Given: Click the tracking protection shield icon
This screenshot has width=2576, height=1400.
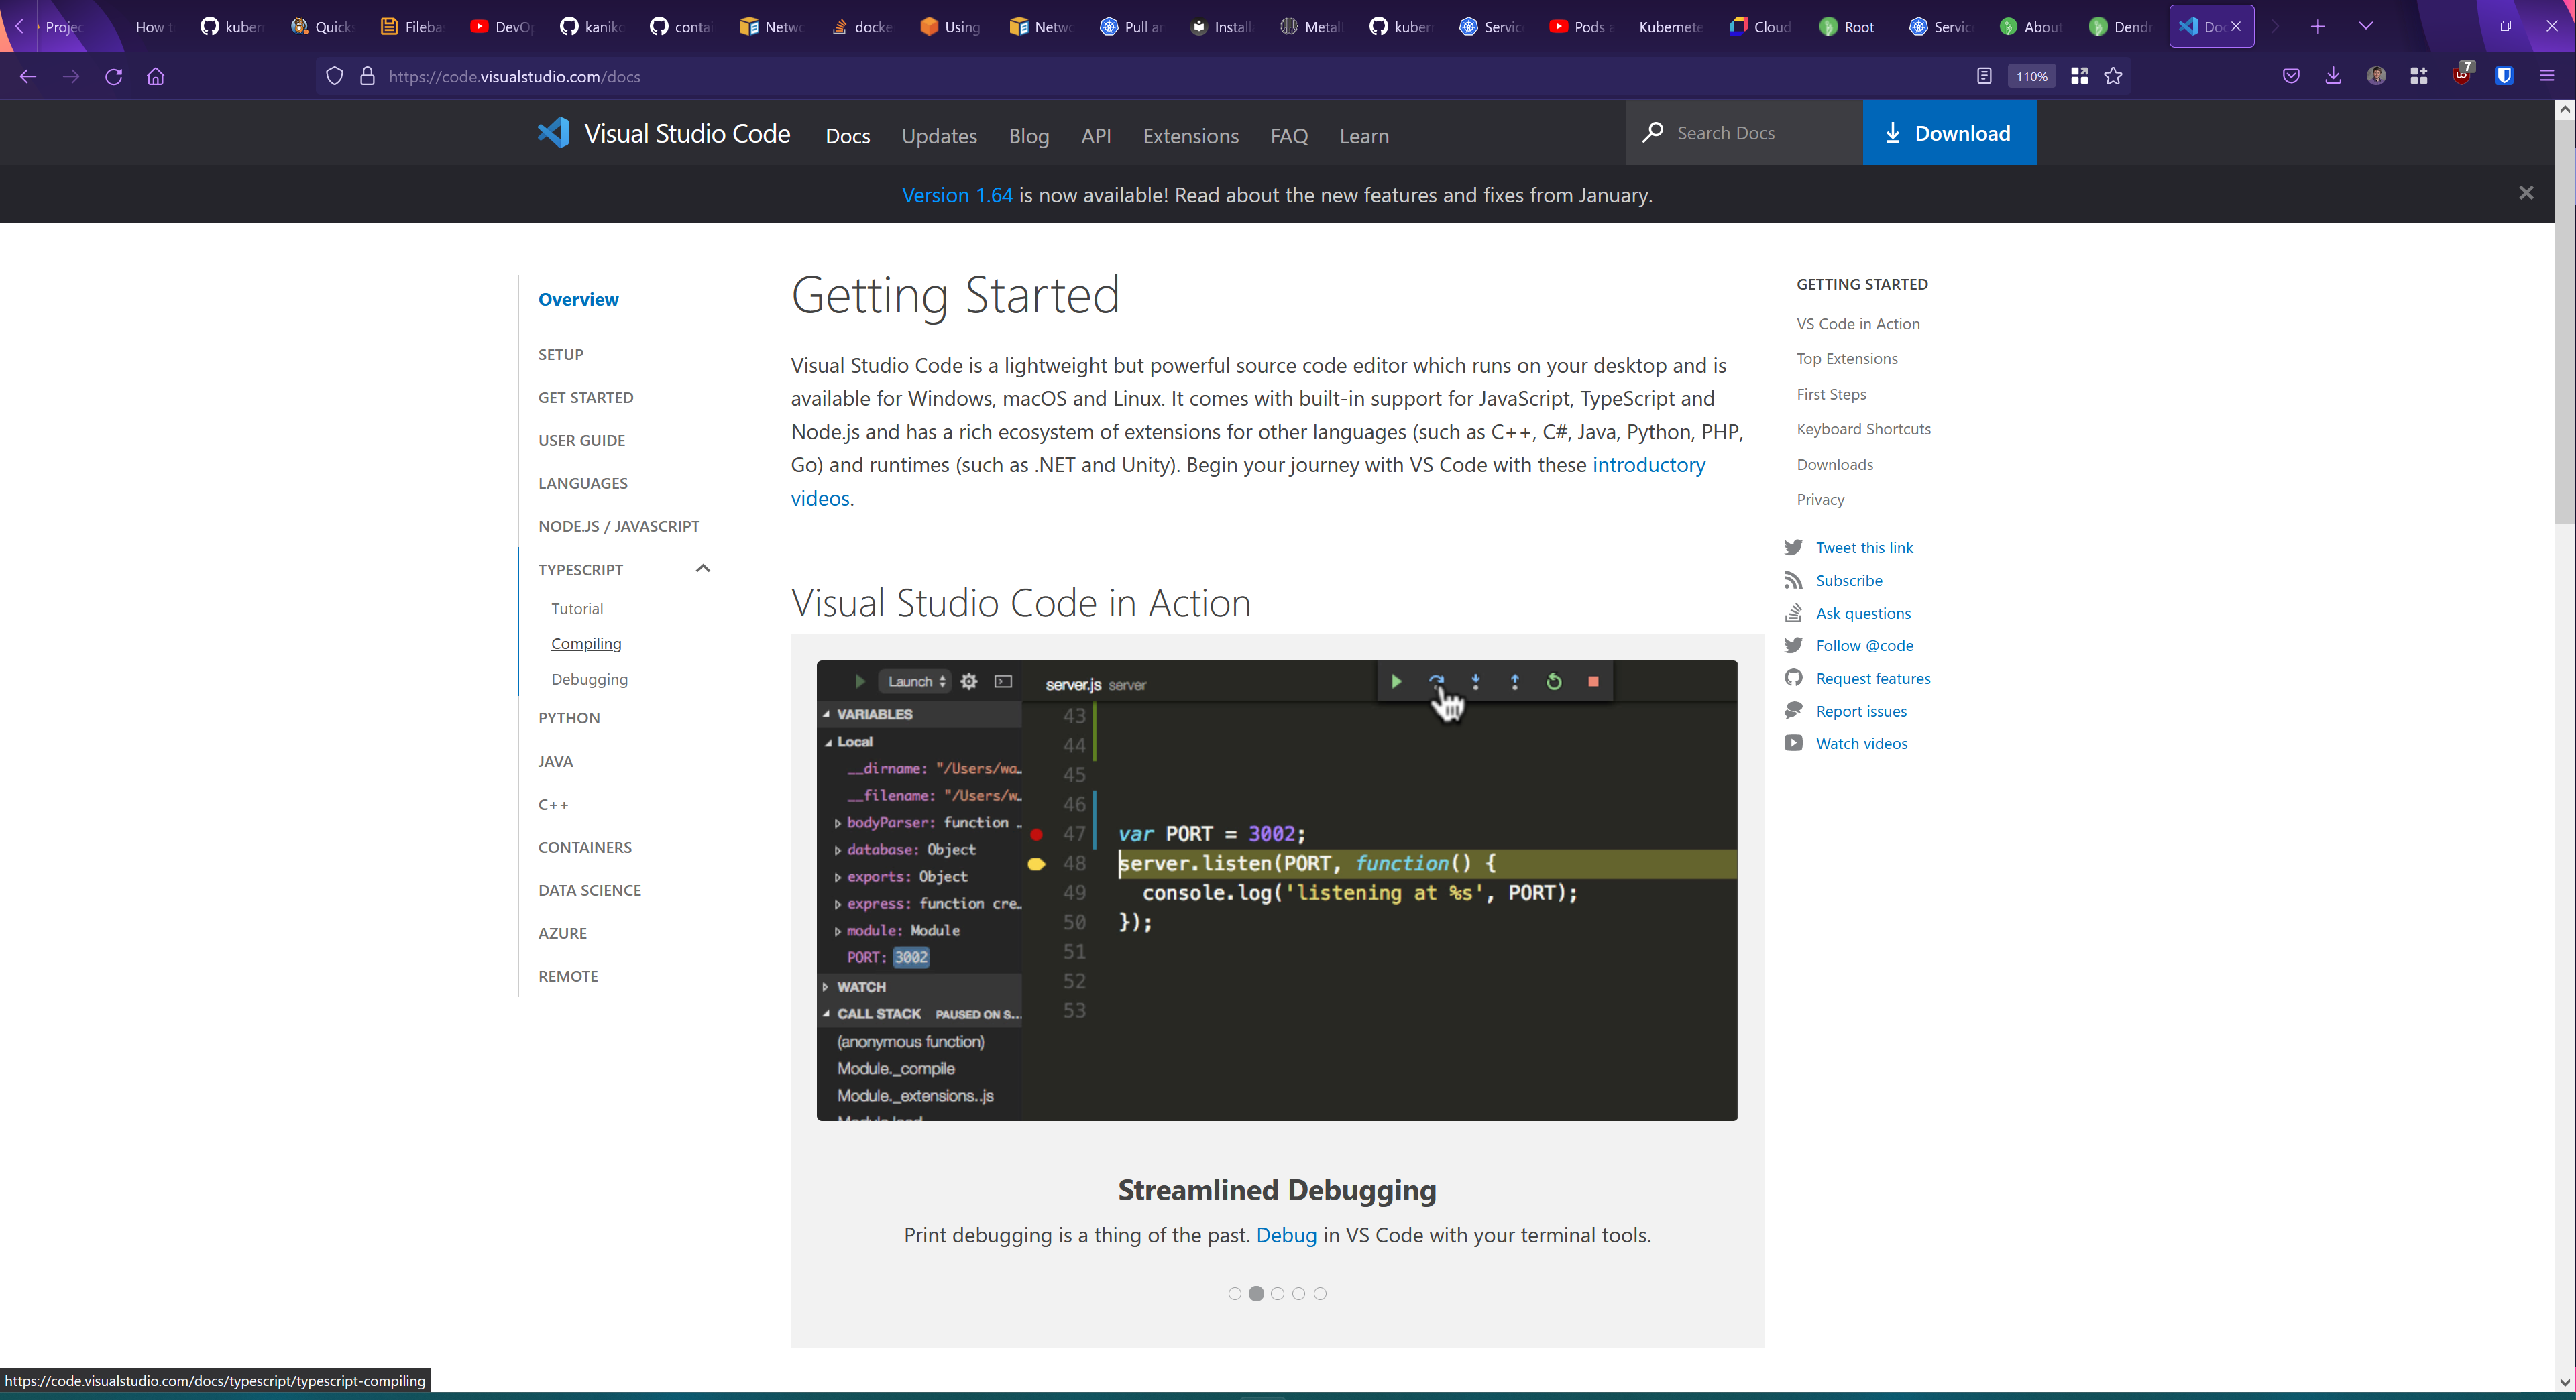Looking at the screenshot, I should point(334,75).
